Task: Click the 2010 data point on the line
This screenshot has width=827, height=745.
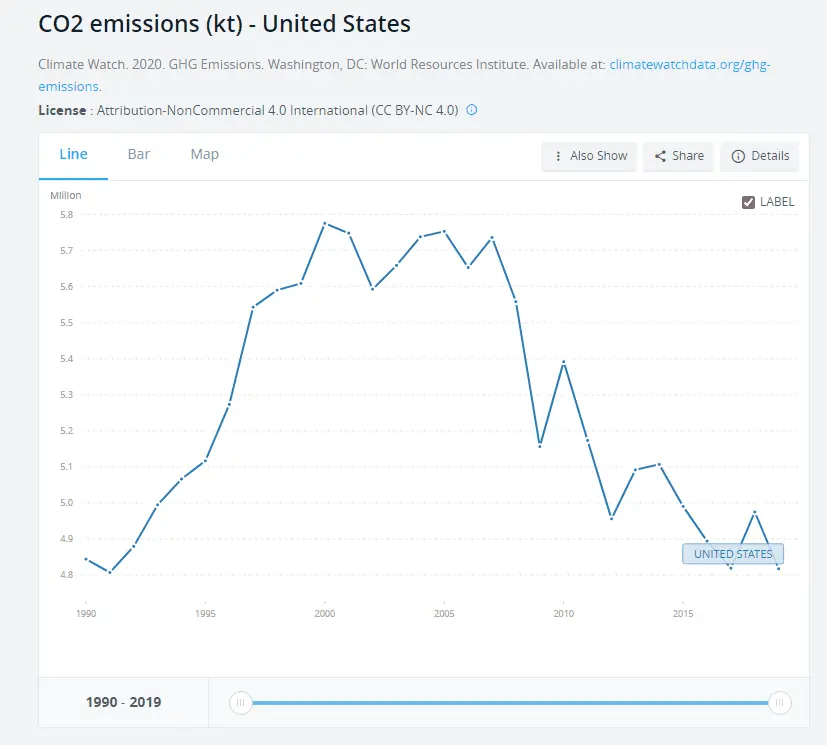Action: [x=564, y=362]
